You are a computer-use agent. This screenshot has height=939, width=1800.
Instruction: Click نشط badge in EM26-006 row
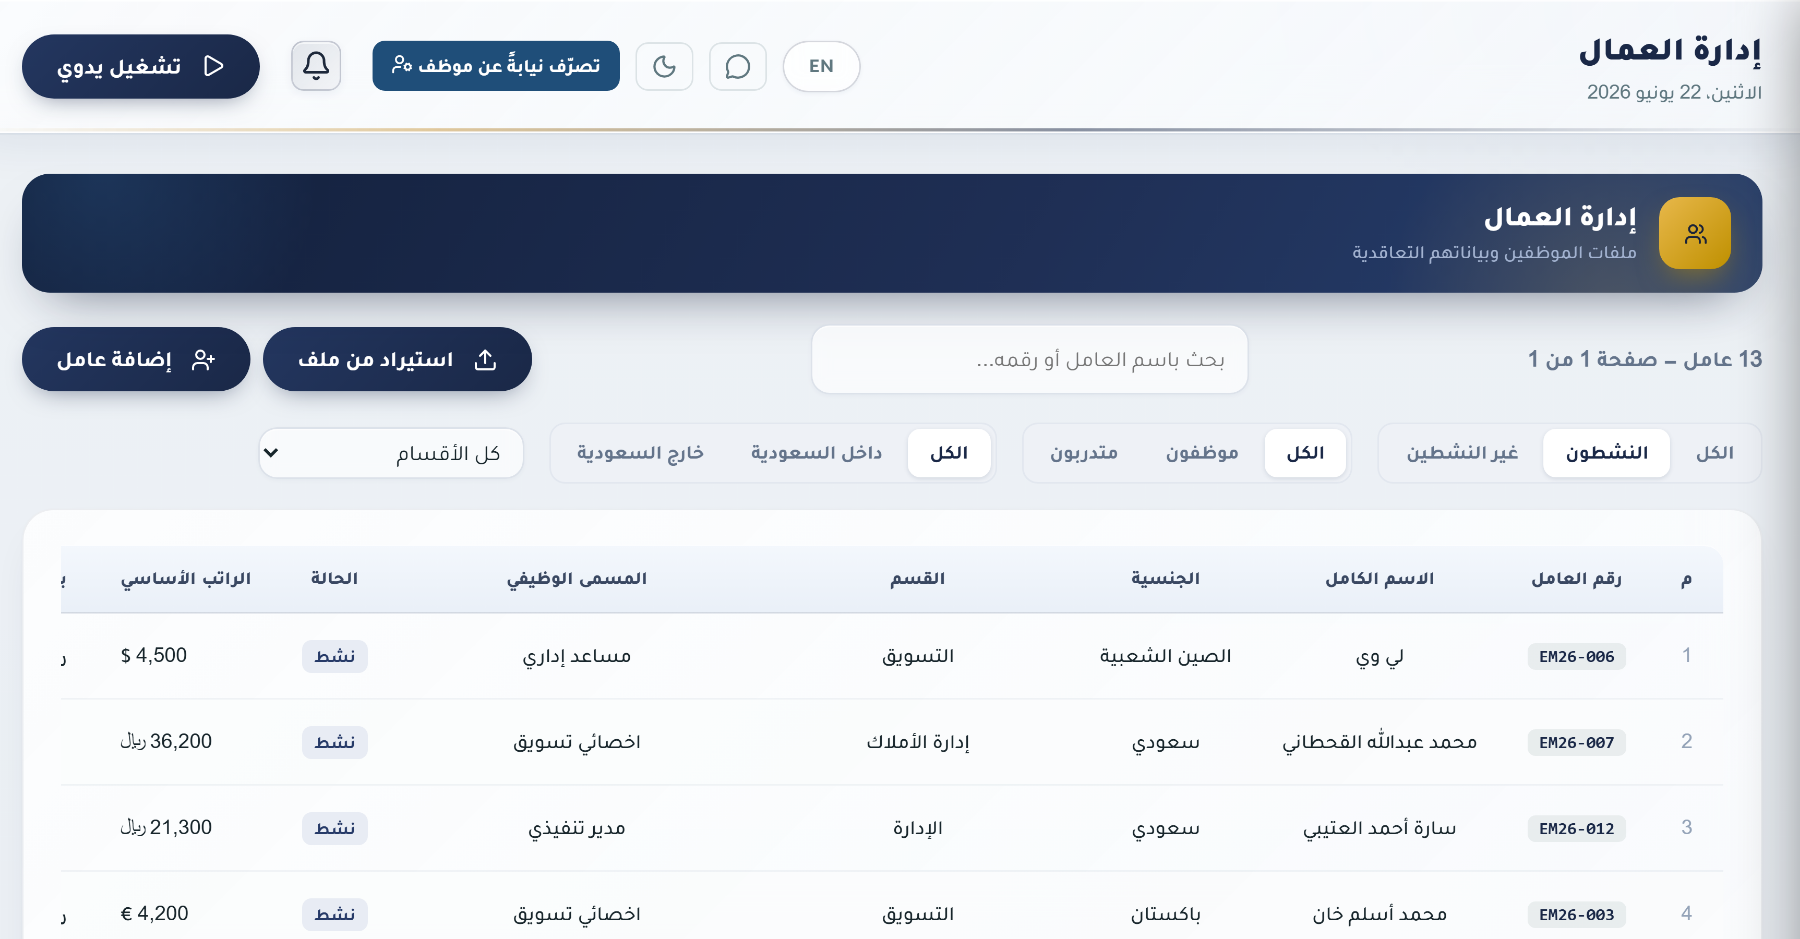[x=335, y=657]
